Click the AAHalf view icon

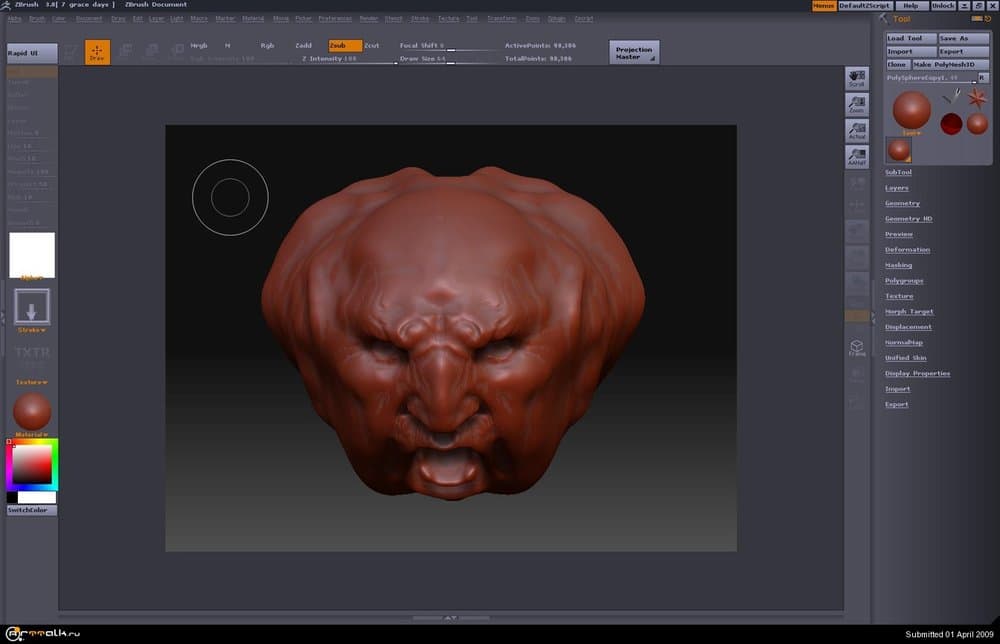pyautogui.click(x=857, y=156)
